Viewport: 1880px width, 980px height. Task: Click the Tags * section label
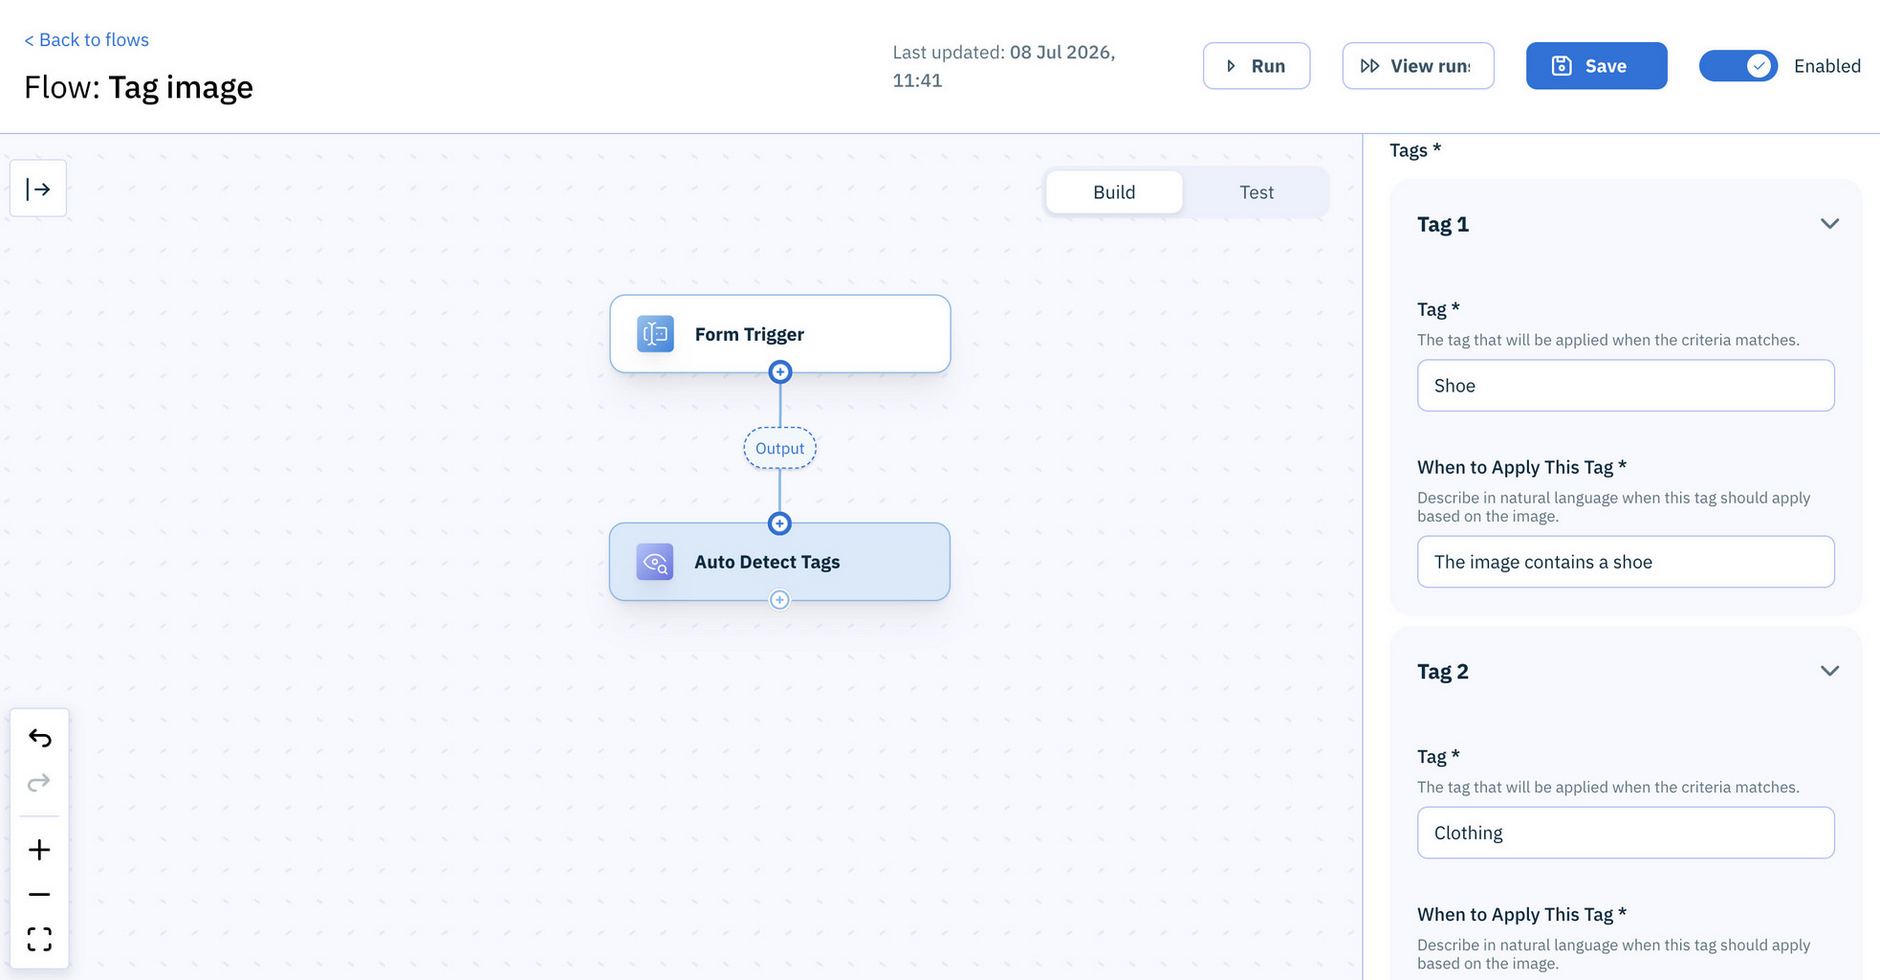(1415, 150)
